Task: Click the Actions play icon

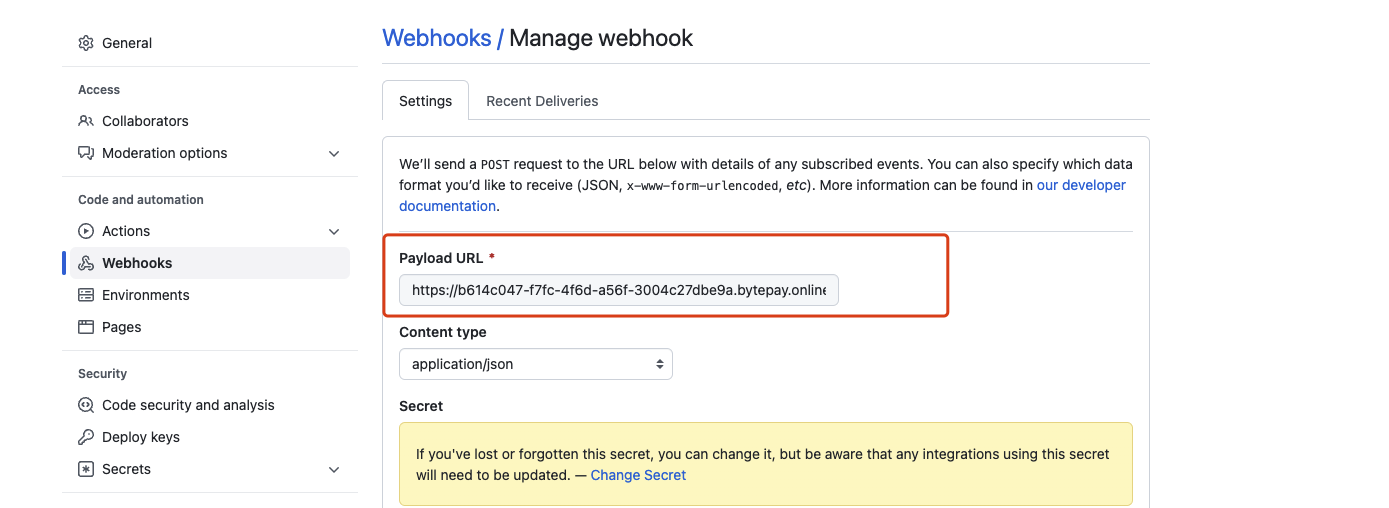Action: (86, 231)
